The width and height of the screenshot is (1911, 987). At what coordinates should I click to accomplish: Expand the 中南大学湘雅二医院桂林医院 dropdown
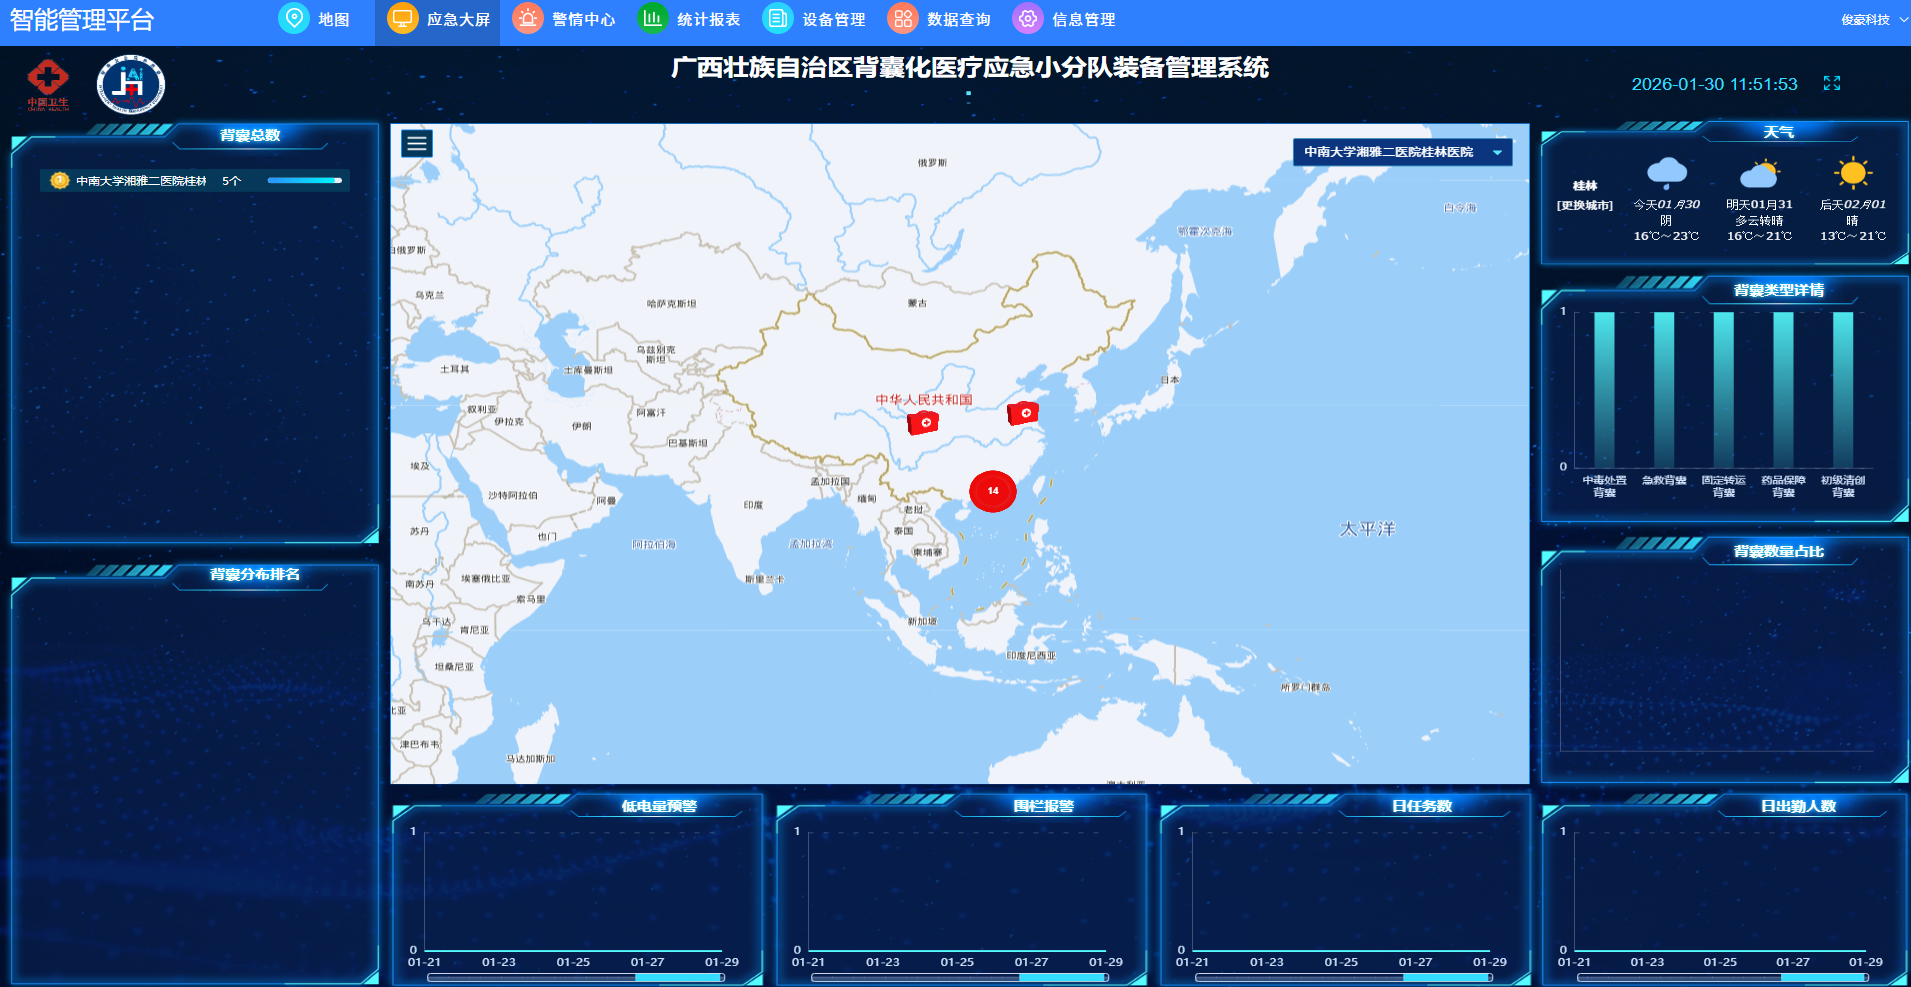(1402, 152)
